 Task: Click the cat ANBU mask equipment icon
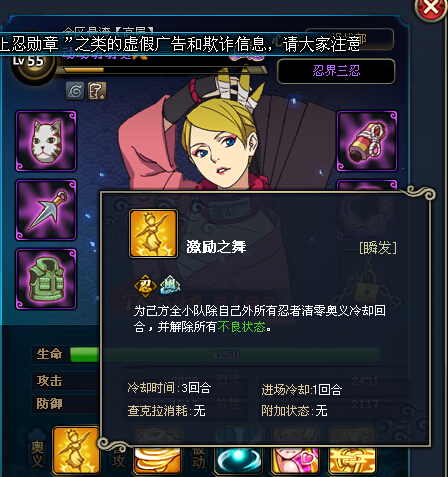click(x=46, y=141)
